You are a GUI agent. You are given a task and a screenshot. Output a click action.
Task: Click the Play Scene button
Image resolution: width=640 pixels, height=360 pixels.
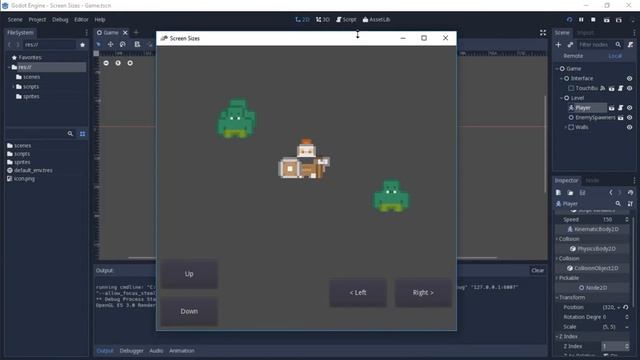[x=607, y=20]
